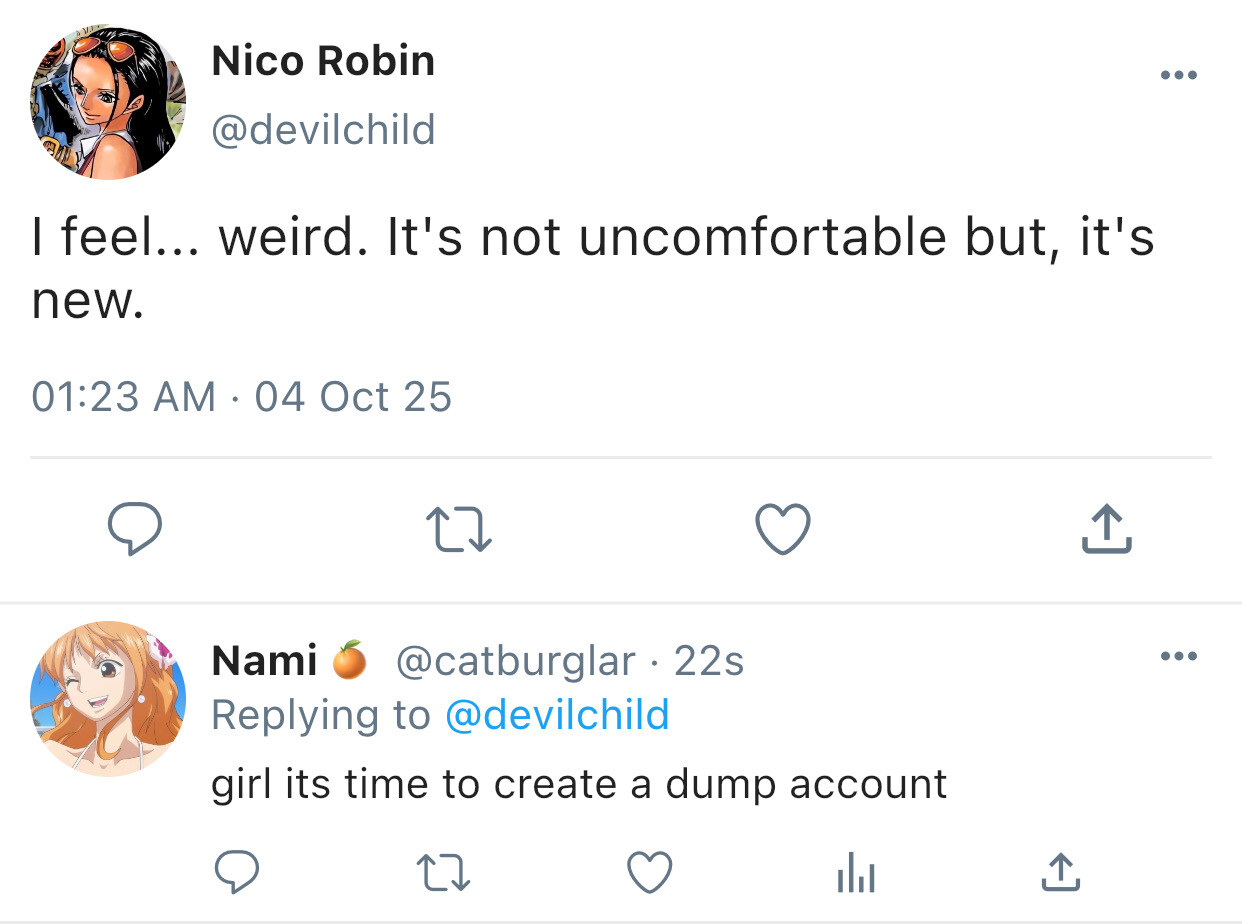Open Nico Robin display name profile
The width and height of the screenshot is (1242, 924).
tap(323, 62)
